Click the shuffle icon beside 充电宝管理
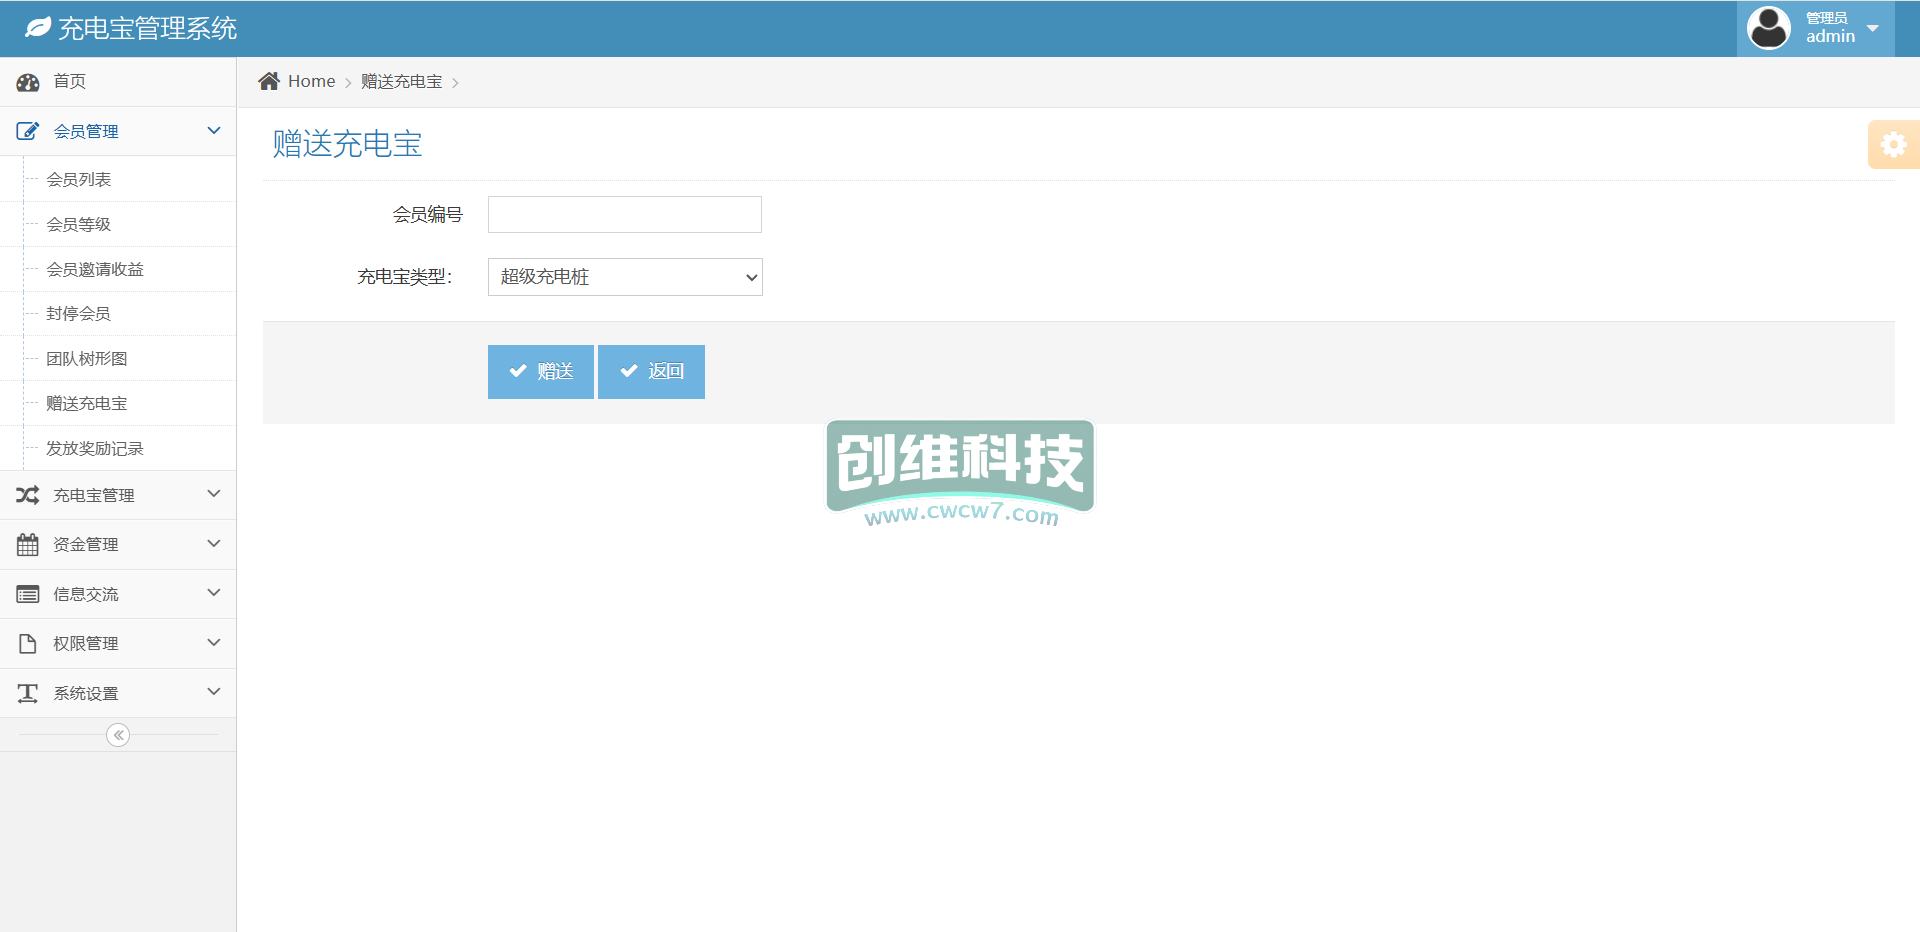Image resolution: width=1920 pixels, height=932 pixels. [x=28, y=495]
